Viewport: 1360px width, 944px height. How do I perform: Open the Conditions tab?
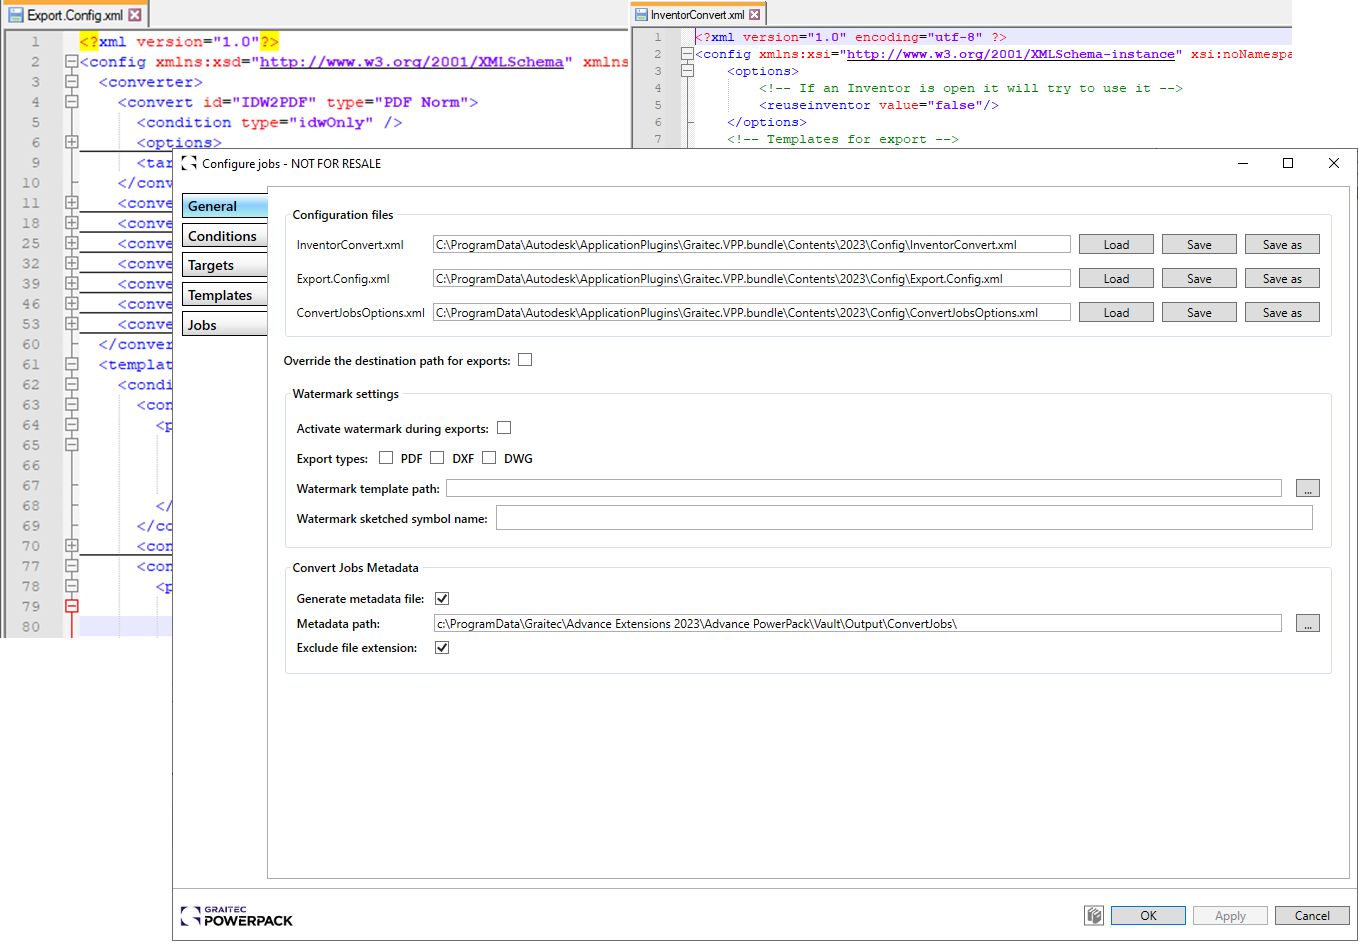click(x=225, y=236)
